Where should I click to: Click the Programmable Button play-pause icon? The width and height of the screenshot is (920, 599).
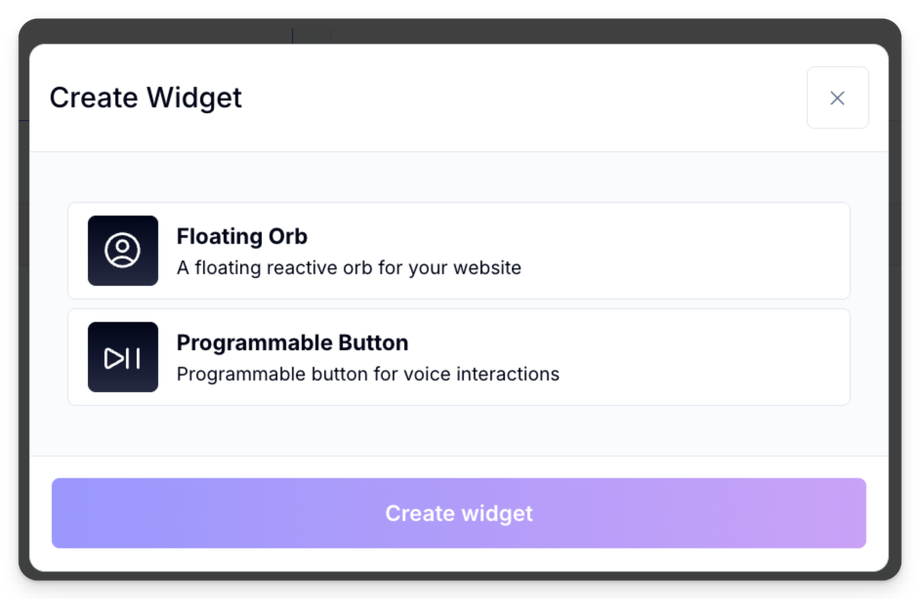123,357
